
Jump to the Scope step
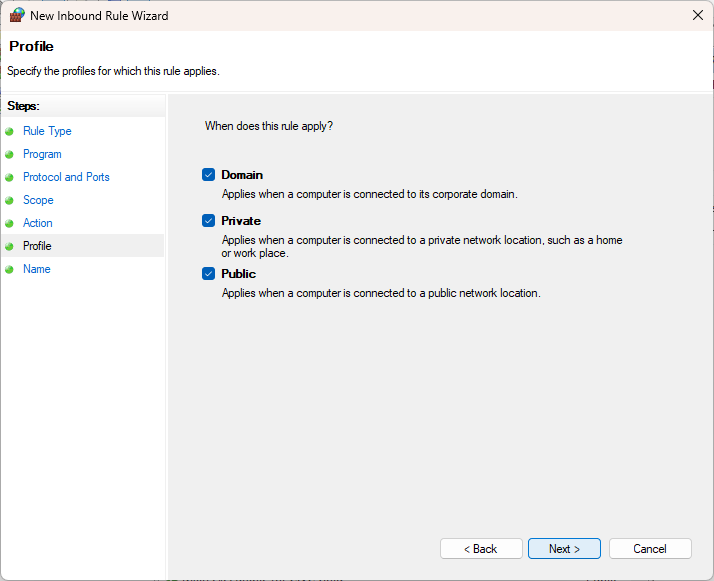[38, 200]
